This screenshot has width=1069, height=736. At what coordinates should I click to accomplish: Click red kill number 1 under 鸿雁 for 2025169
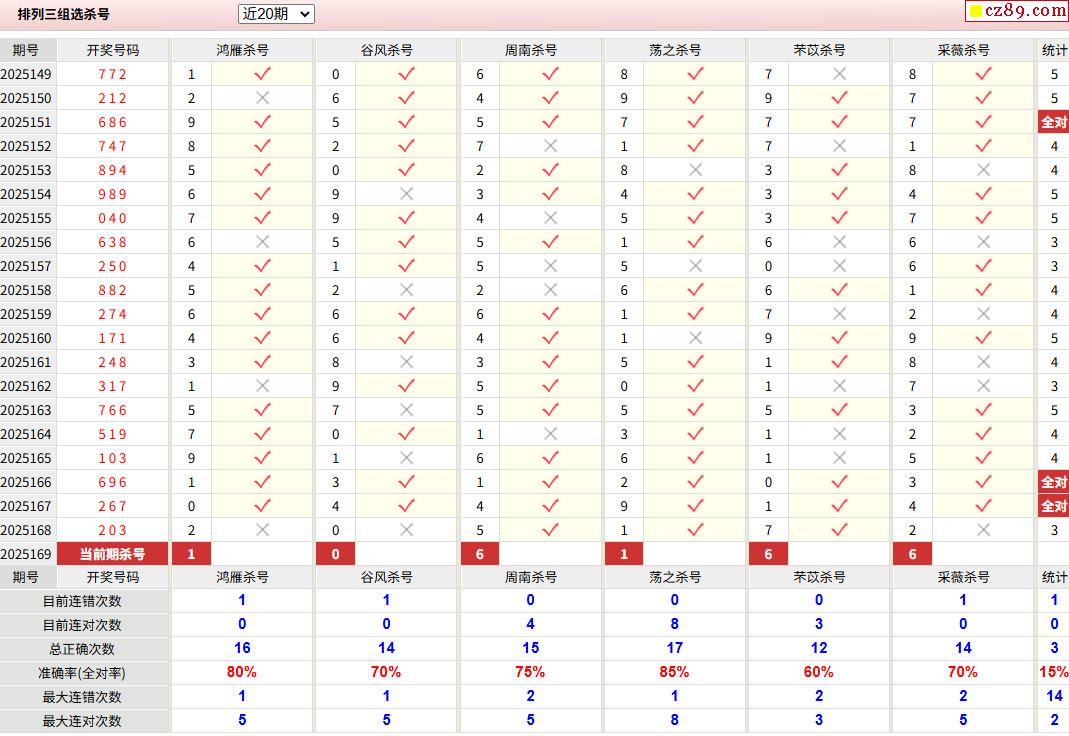click(x=192, y=554)
